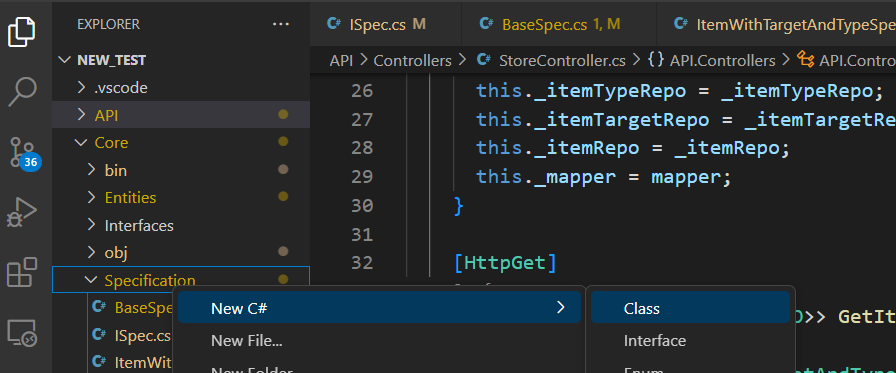Click the C# file icon beside ISpec.cs in tree
The image size is (896, 373).
click(99, 335)
